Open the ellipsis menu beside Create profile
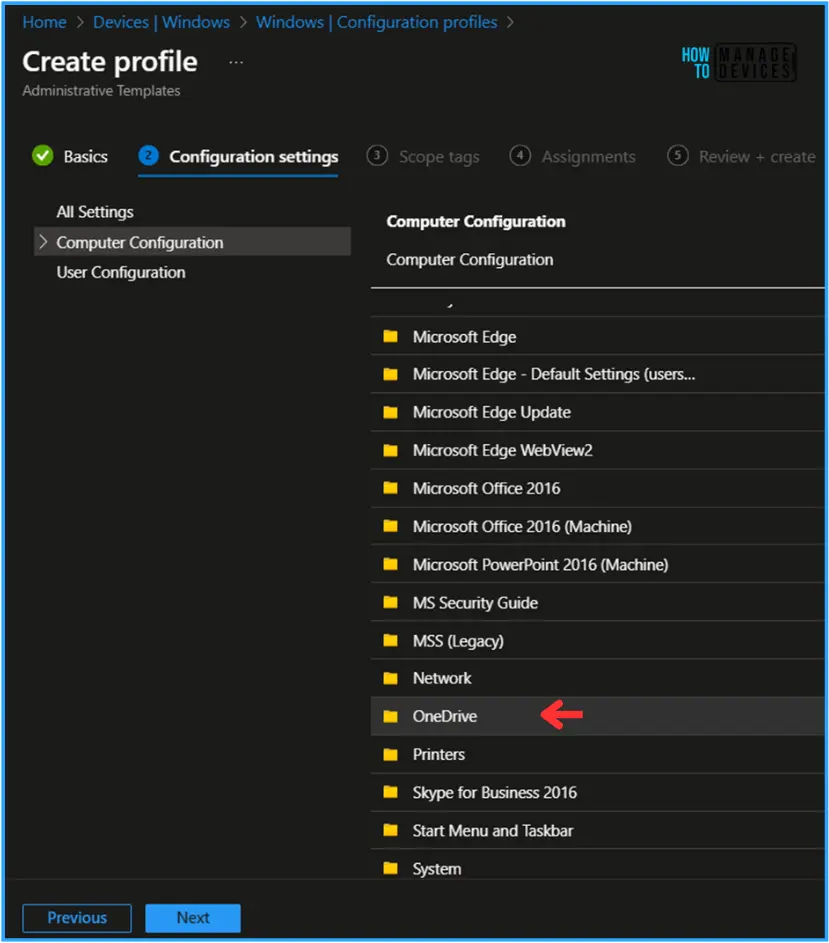 point(236,62)
